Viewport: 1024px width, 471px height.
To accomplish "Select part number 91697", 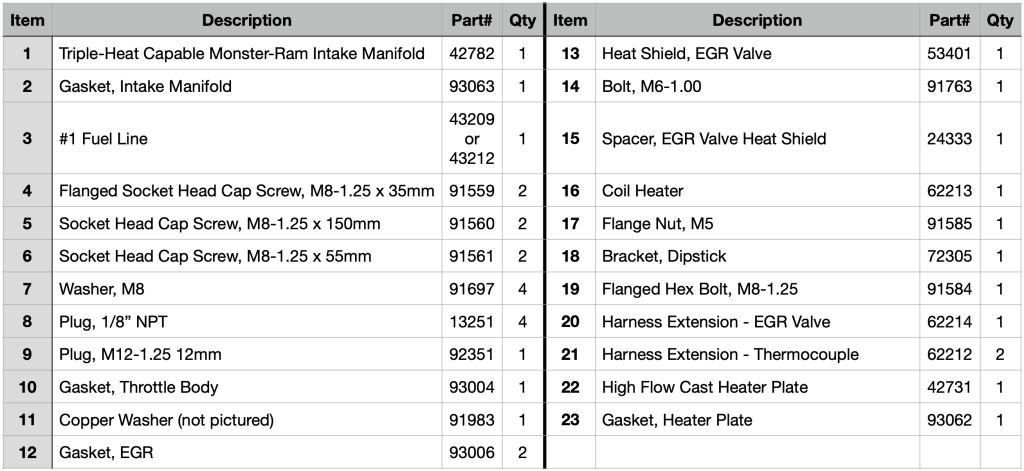I will click(x=472, y=289).
